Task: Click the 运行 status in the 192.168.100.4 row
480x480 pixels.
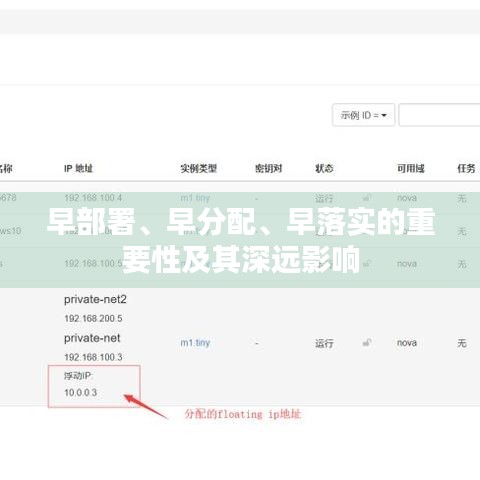Action: [324, 198]
